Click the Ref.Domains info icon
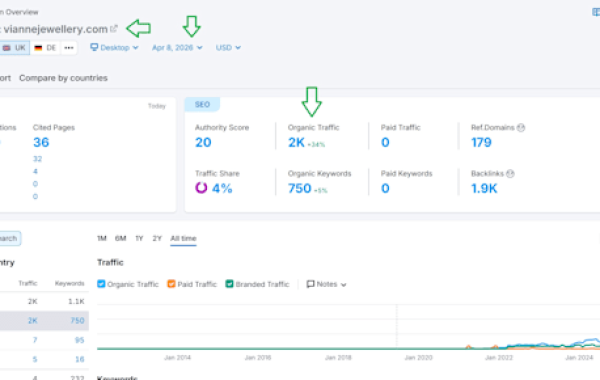 click(x=521, y=128)
